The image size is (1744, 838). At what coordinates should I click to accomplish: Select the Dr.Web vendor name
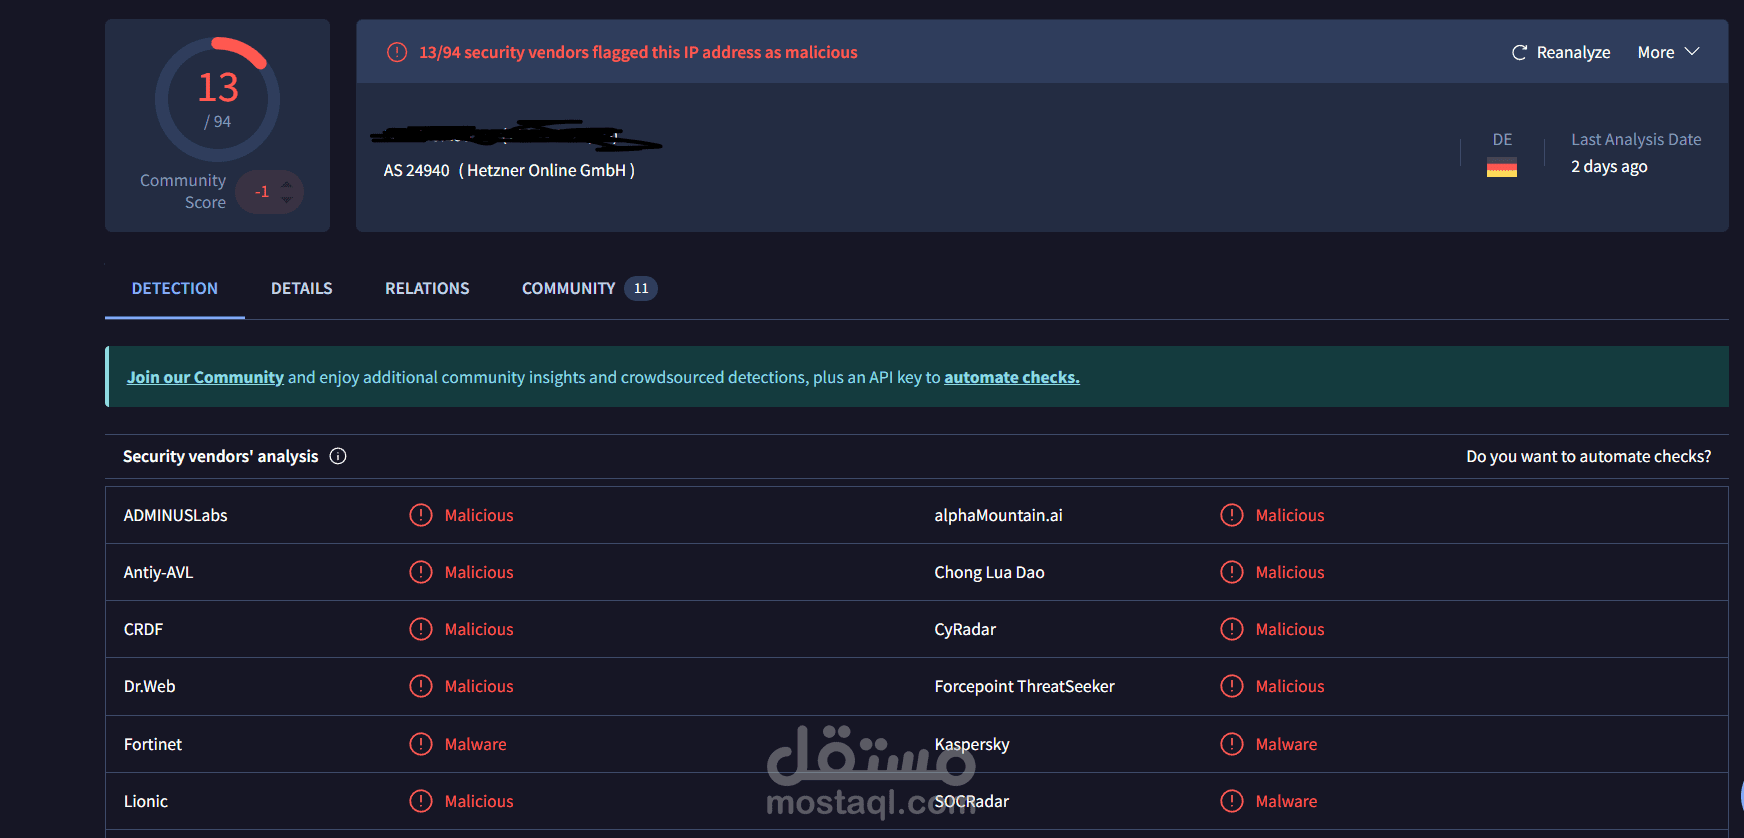tap(149, 686)
